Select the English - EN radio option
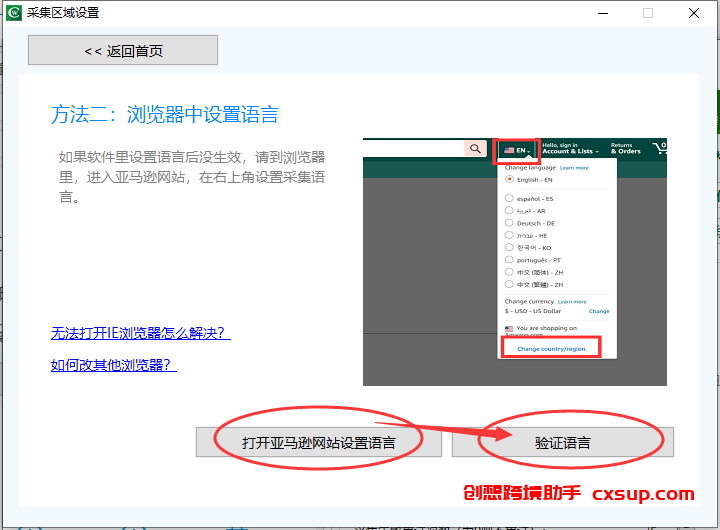This screenshot has height=530, width=720. click(x=509, y=179)
